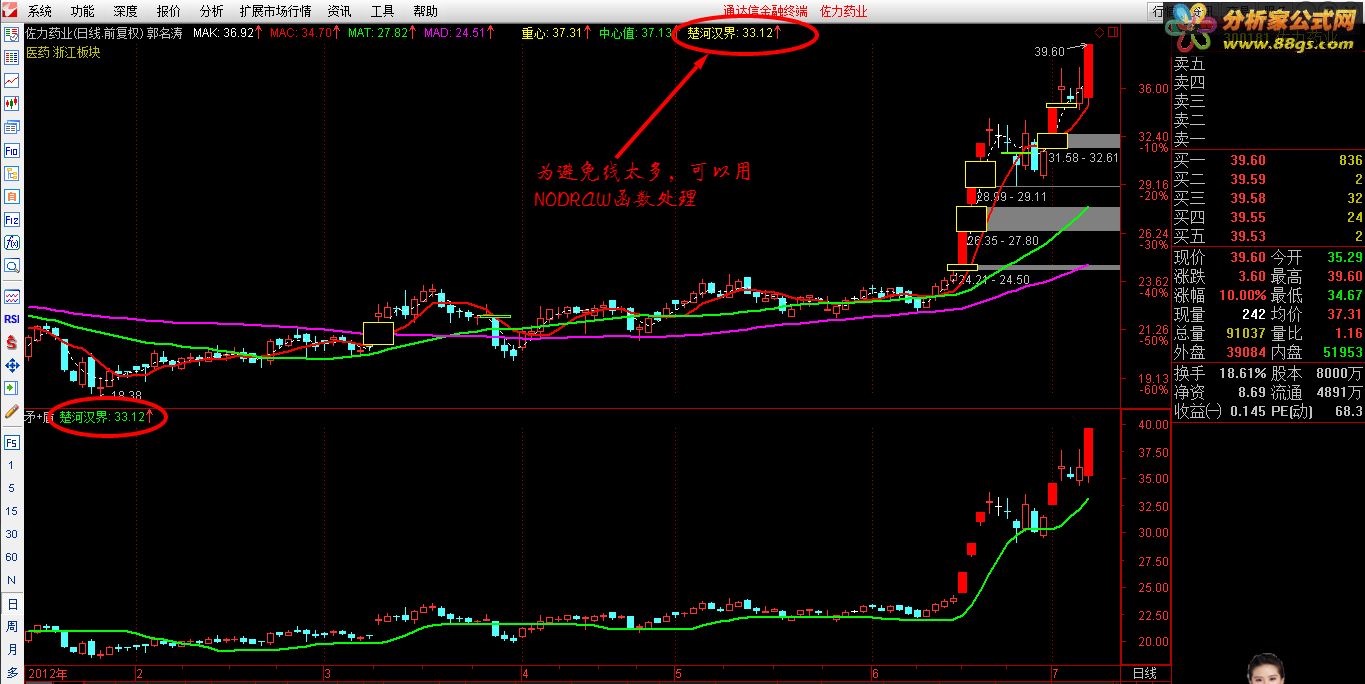The image size is (1365, 684).
Task: Click the 日线 label at bottom right
Action: tap(1144, 673)
